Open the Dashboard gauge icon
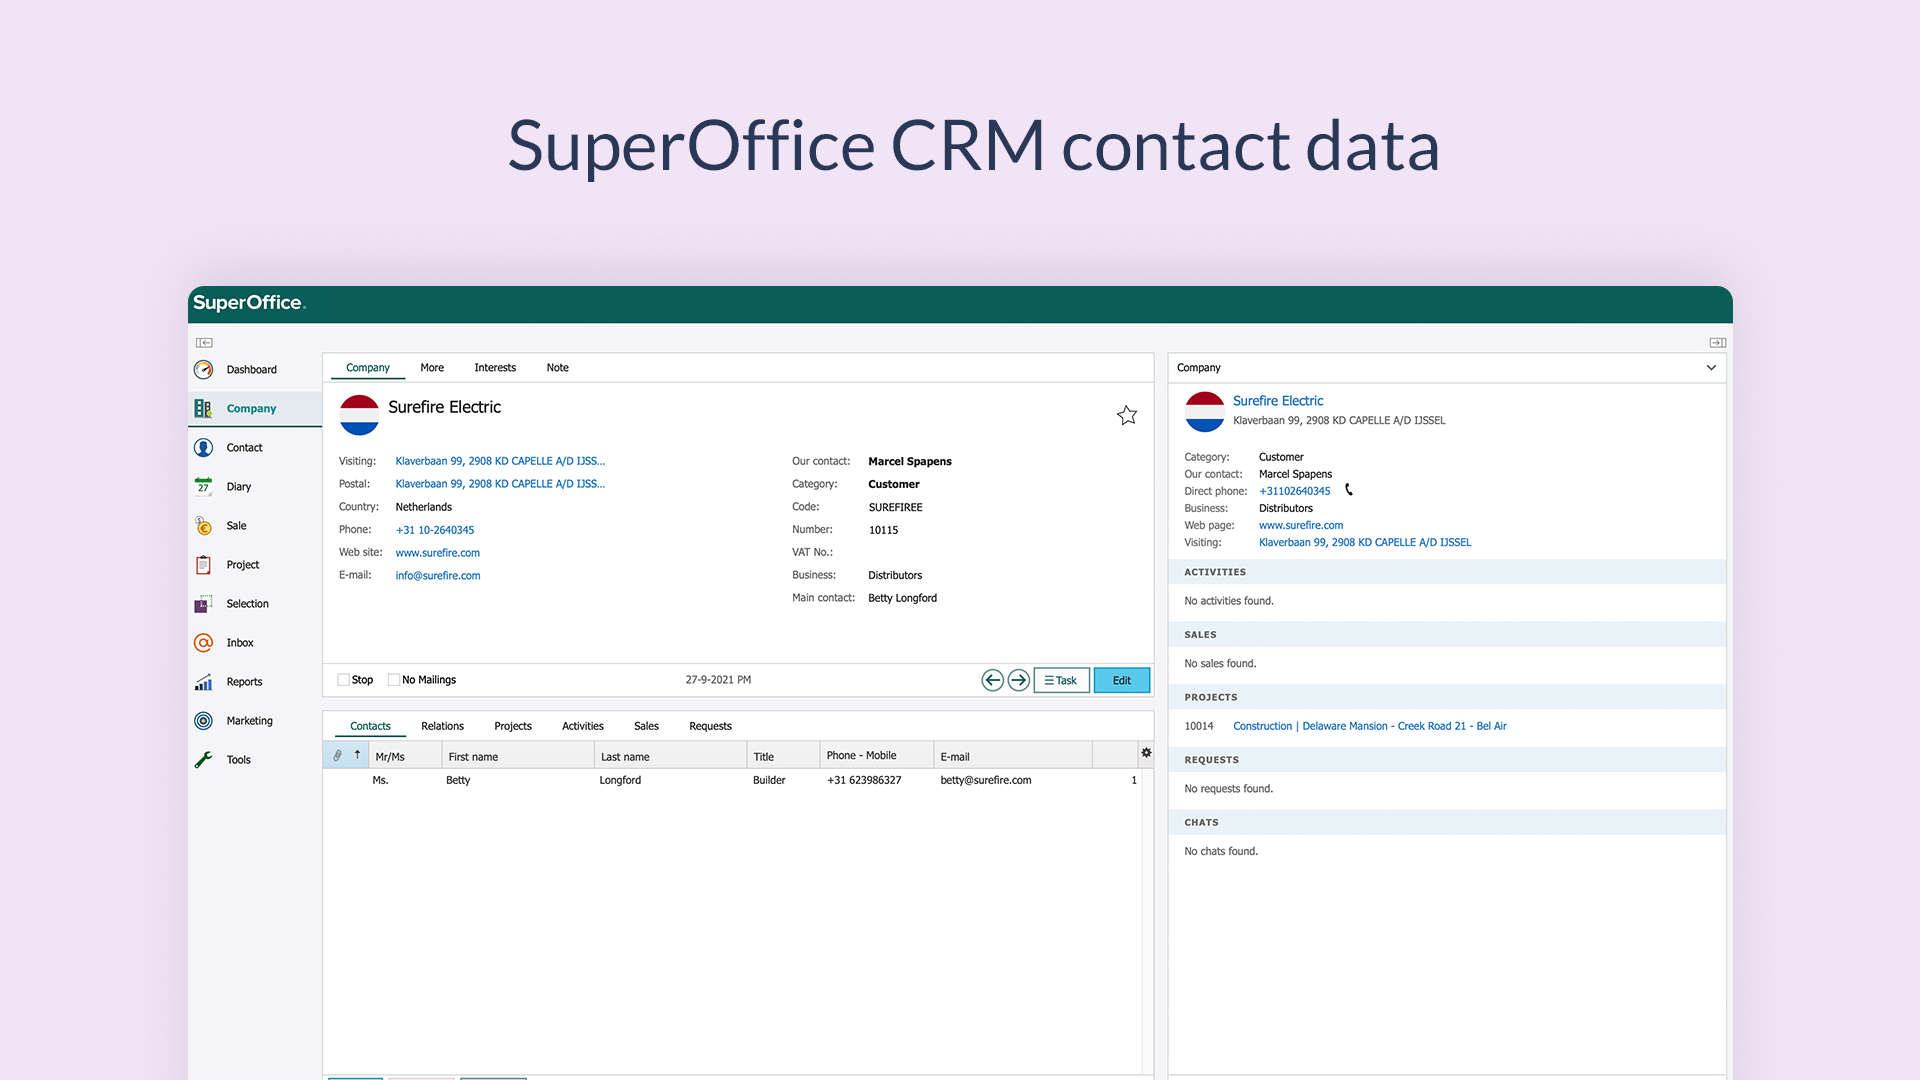Screen dimensions: 1920x1080 (204, 370)
